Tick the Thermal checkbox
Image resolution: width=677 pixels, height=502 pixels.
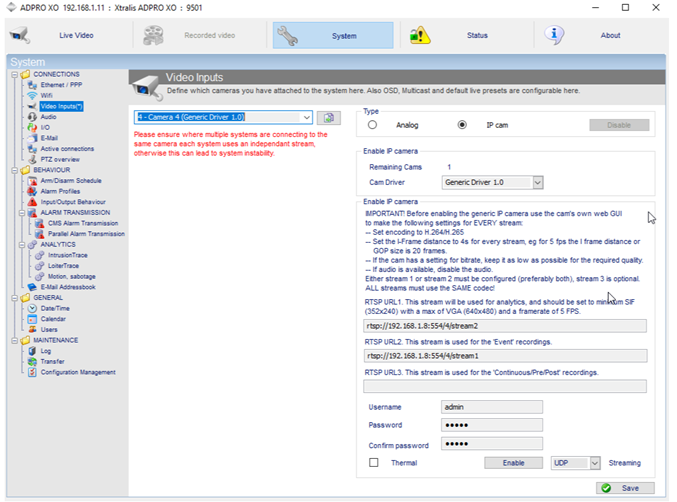374,462
